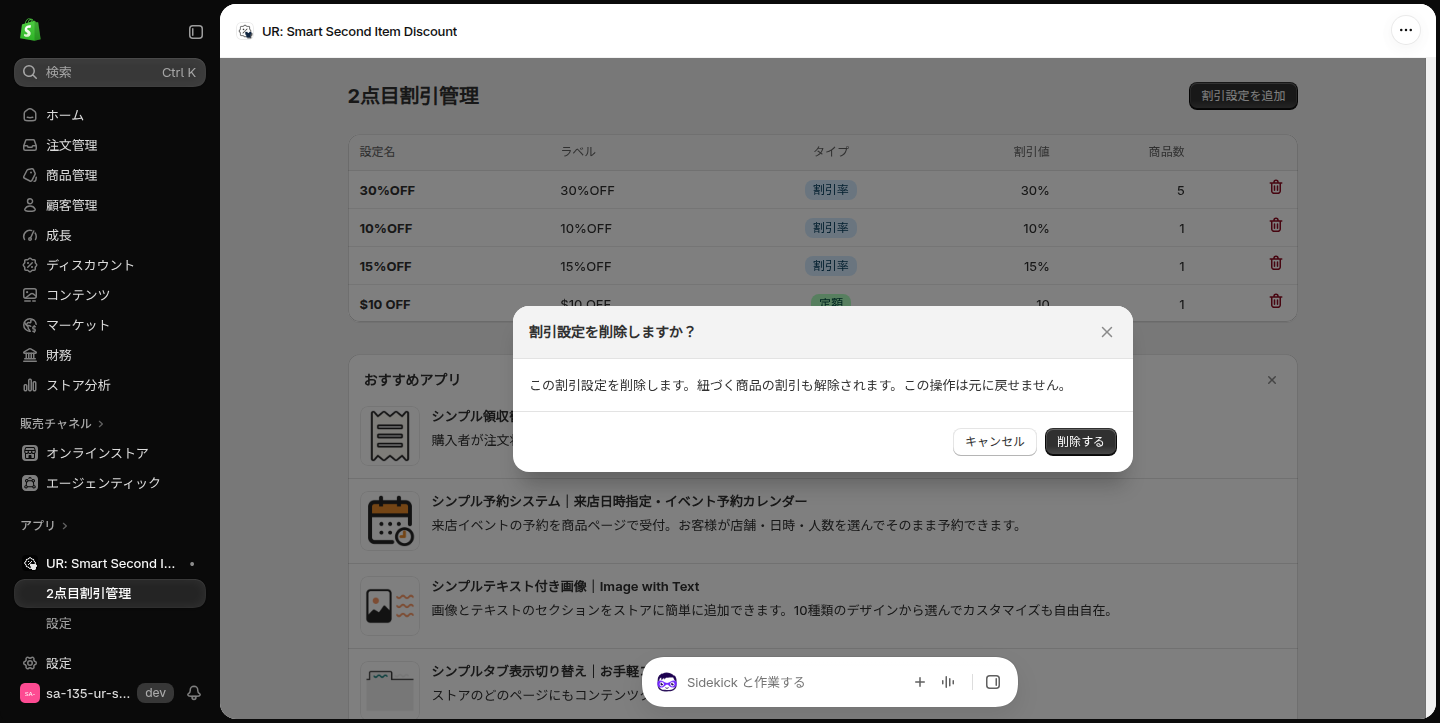Collapse the sidebar with the panel icon
1440x723 pixels.
(x=196, y=32)
